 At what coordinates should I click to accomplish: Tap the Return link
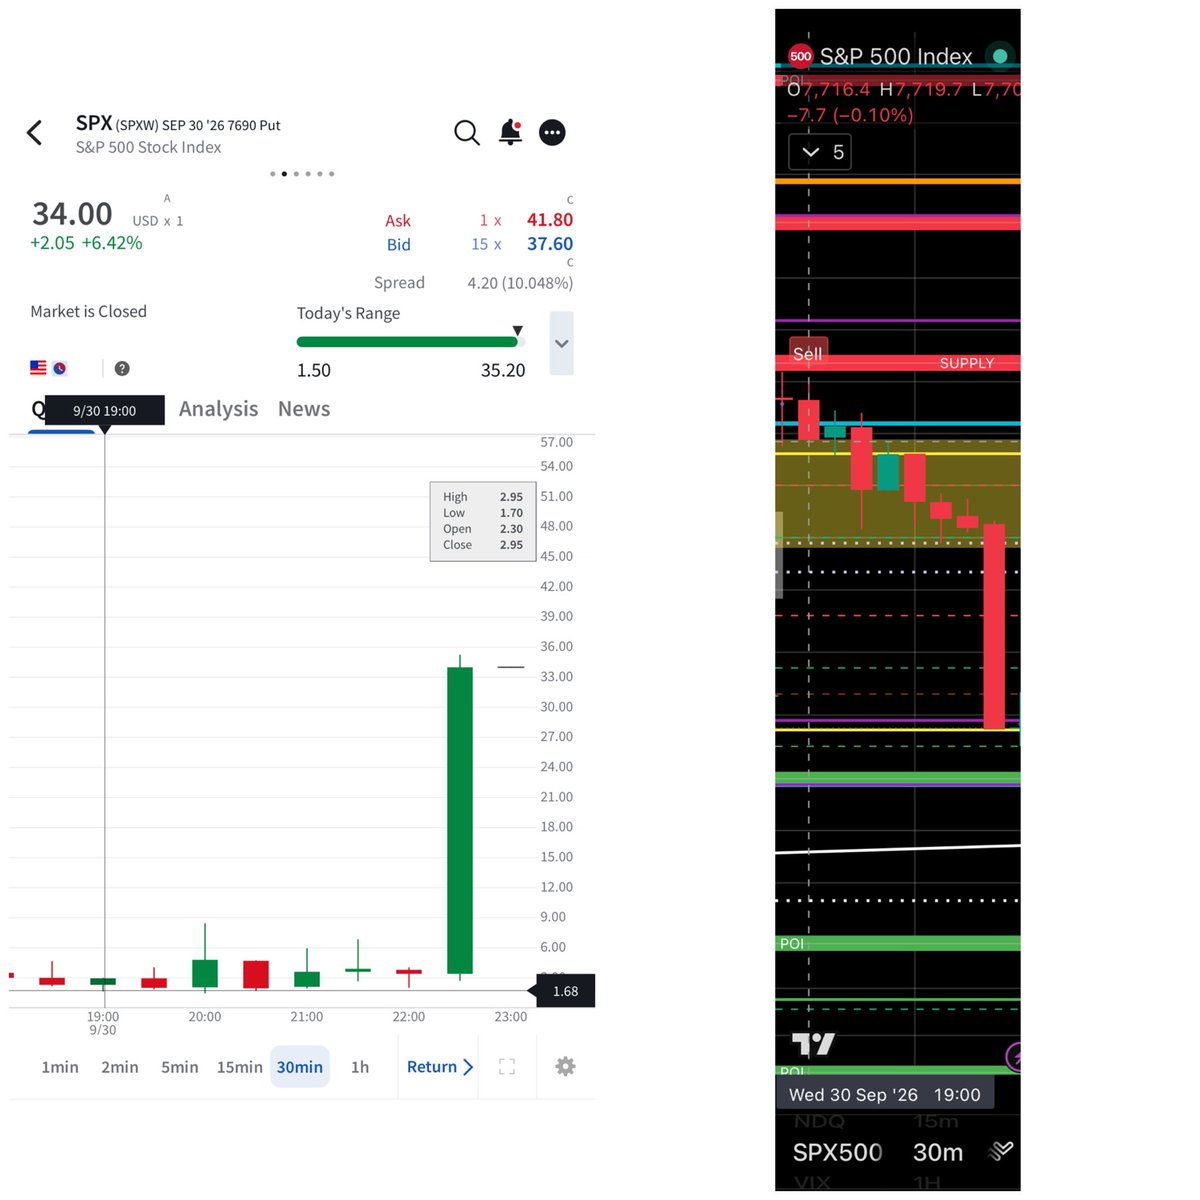(440, 1067)
